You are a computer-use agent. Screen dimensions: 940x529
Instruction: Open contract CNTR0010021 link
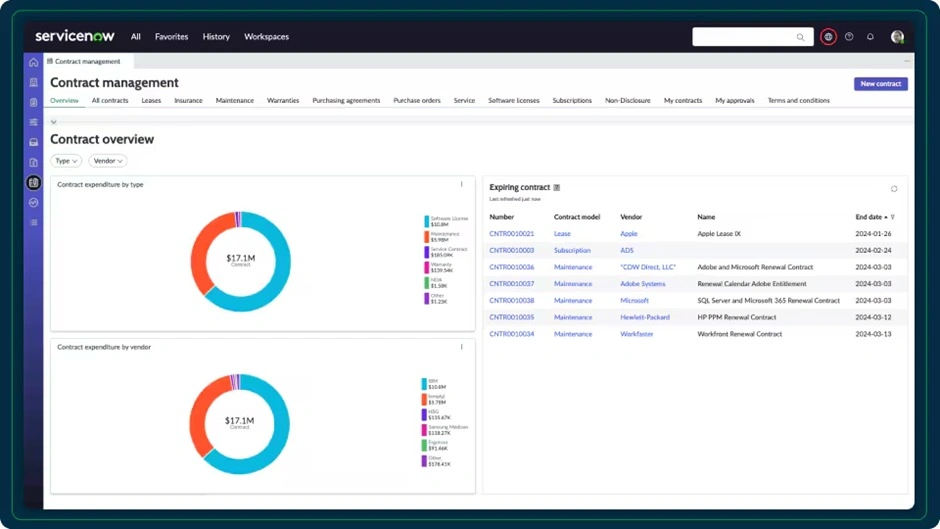[511, 234]
